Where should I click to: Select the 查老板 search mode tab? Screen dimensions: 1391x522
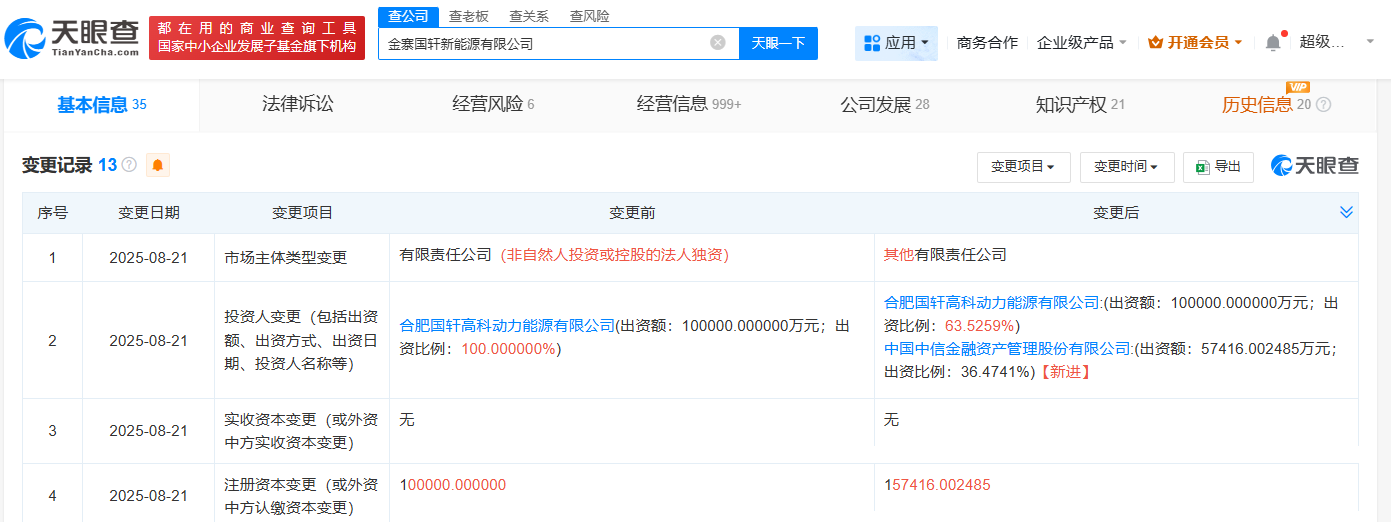pos(469,16)
